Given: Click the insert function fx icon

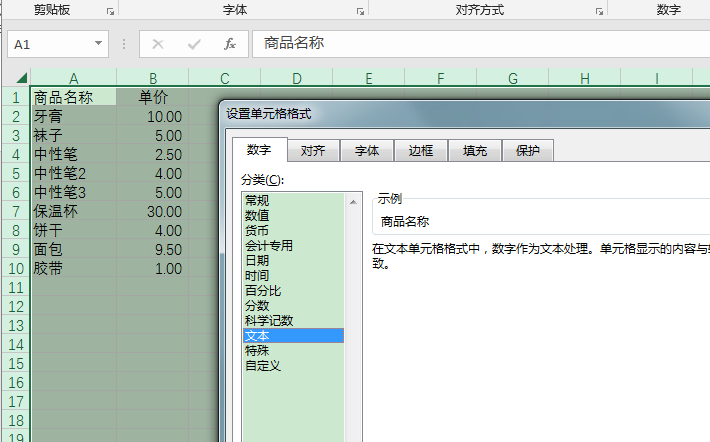Looking at the screenshot, I should coord(229,44).
